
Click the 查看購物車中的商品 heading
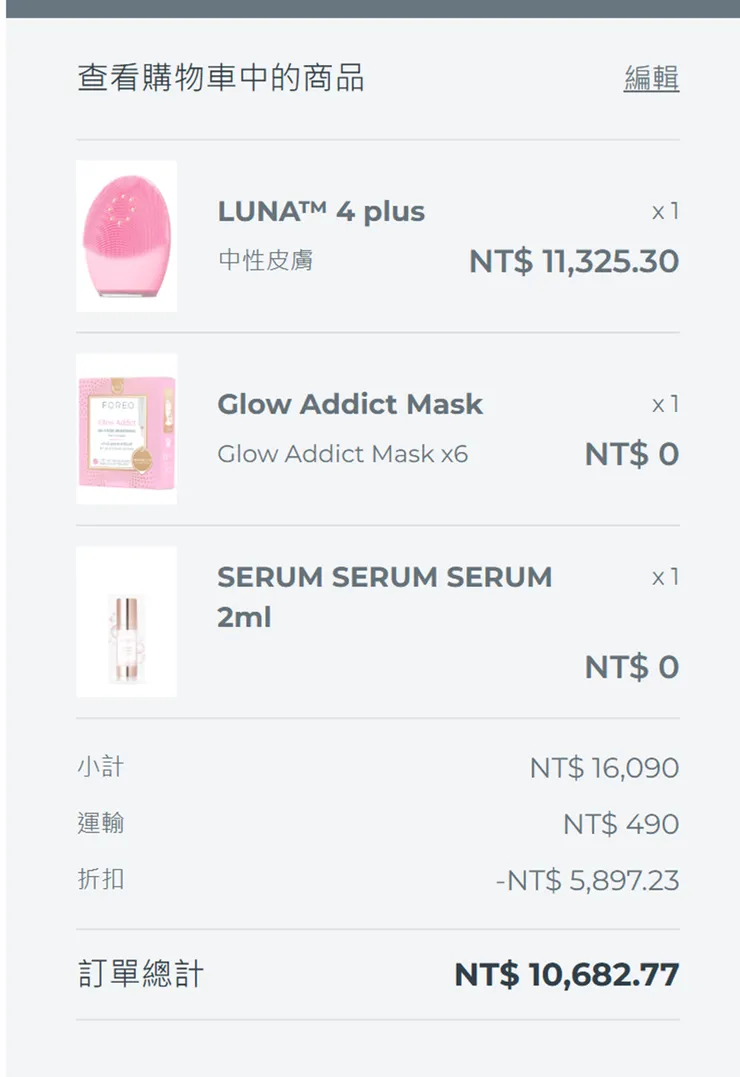tap(221, 78)
